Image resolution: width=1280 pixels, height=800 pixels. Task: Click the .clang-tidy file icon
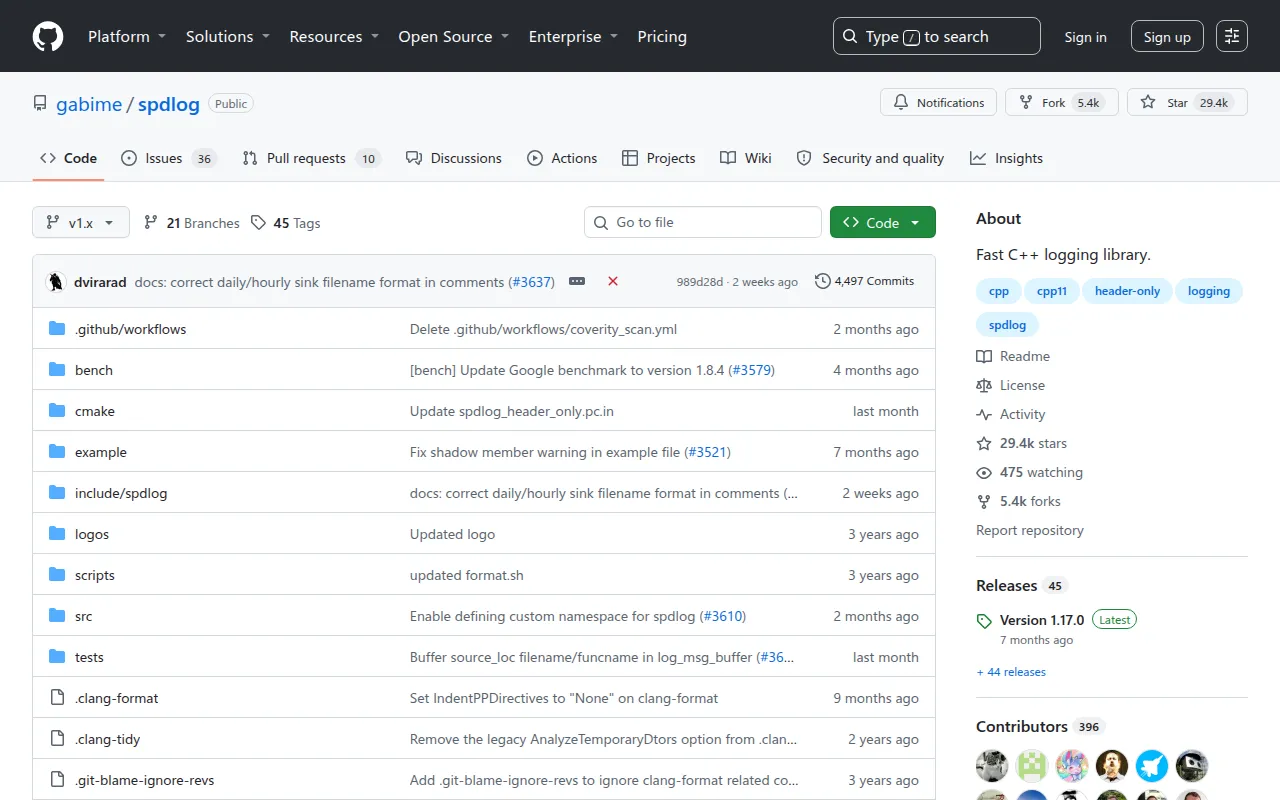click(57, 739)
